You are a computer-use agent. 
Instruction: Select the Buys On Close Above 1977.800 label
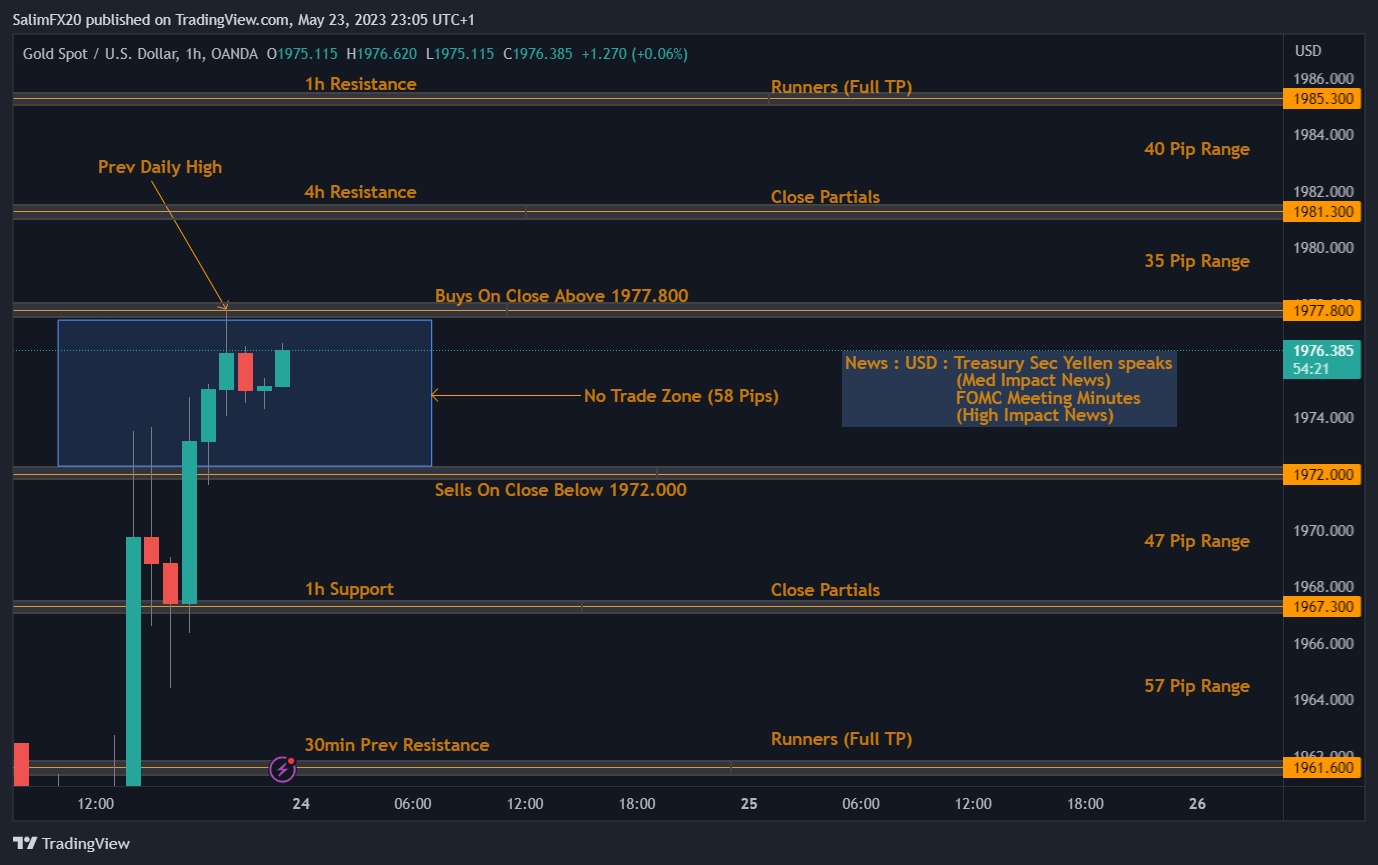[561, 296]
